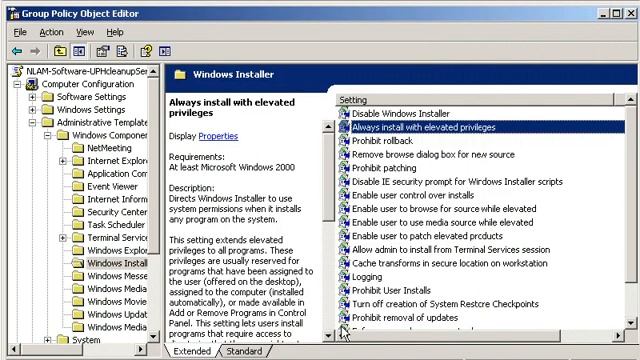Select Cache transforms in secure location on workstation
This screenshot has width=640, height=360.
(x=449, y=263)
